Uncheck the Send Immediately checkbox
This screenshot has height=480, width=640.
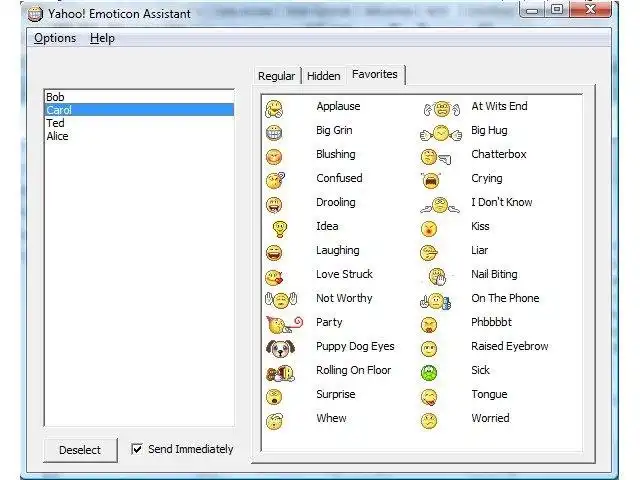(x=137, y=449)
